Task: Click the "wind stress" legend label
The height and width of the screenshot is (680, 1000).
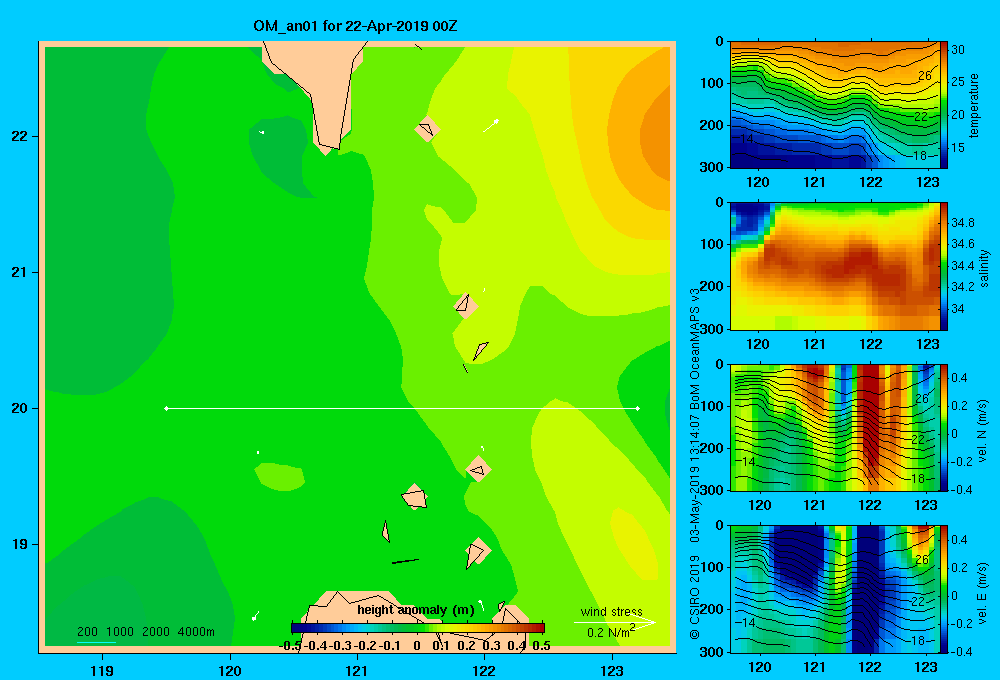Action: (612, 612)
